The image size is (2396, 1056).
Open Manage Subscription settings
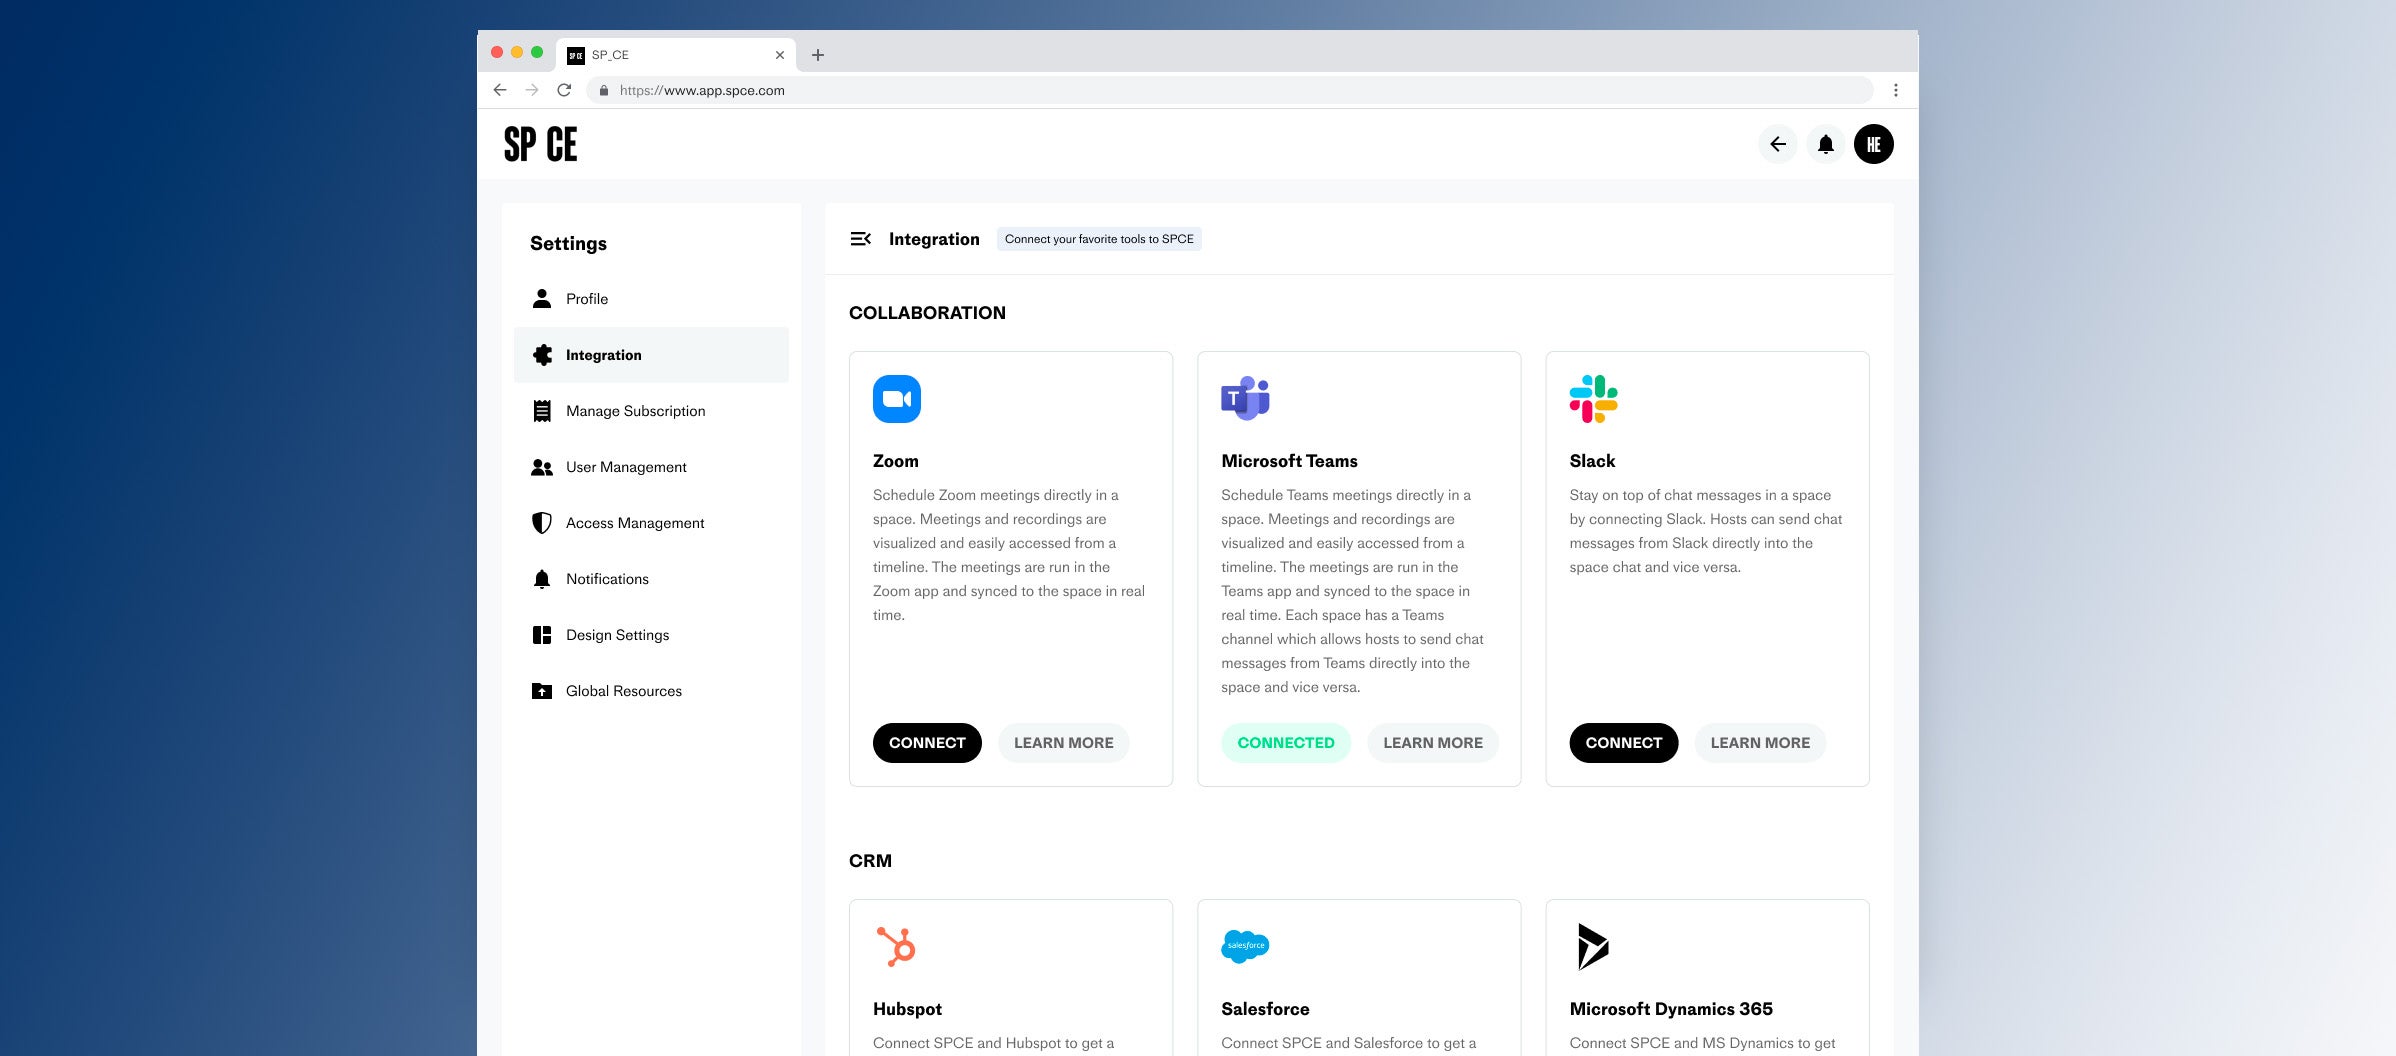(651, 411)
